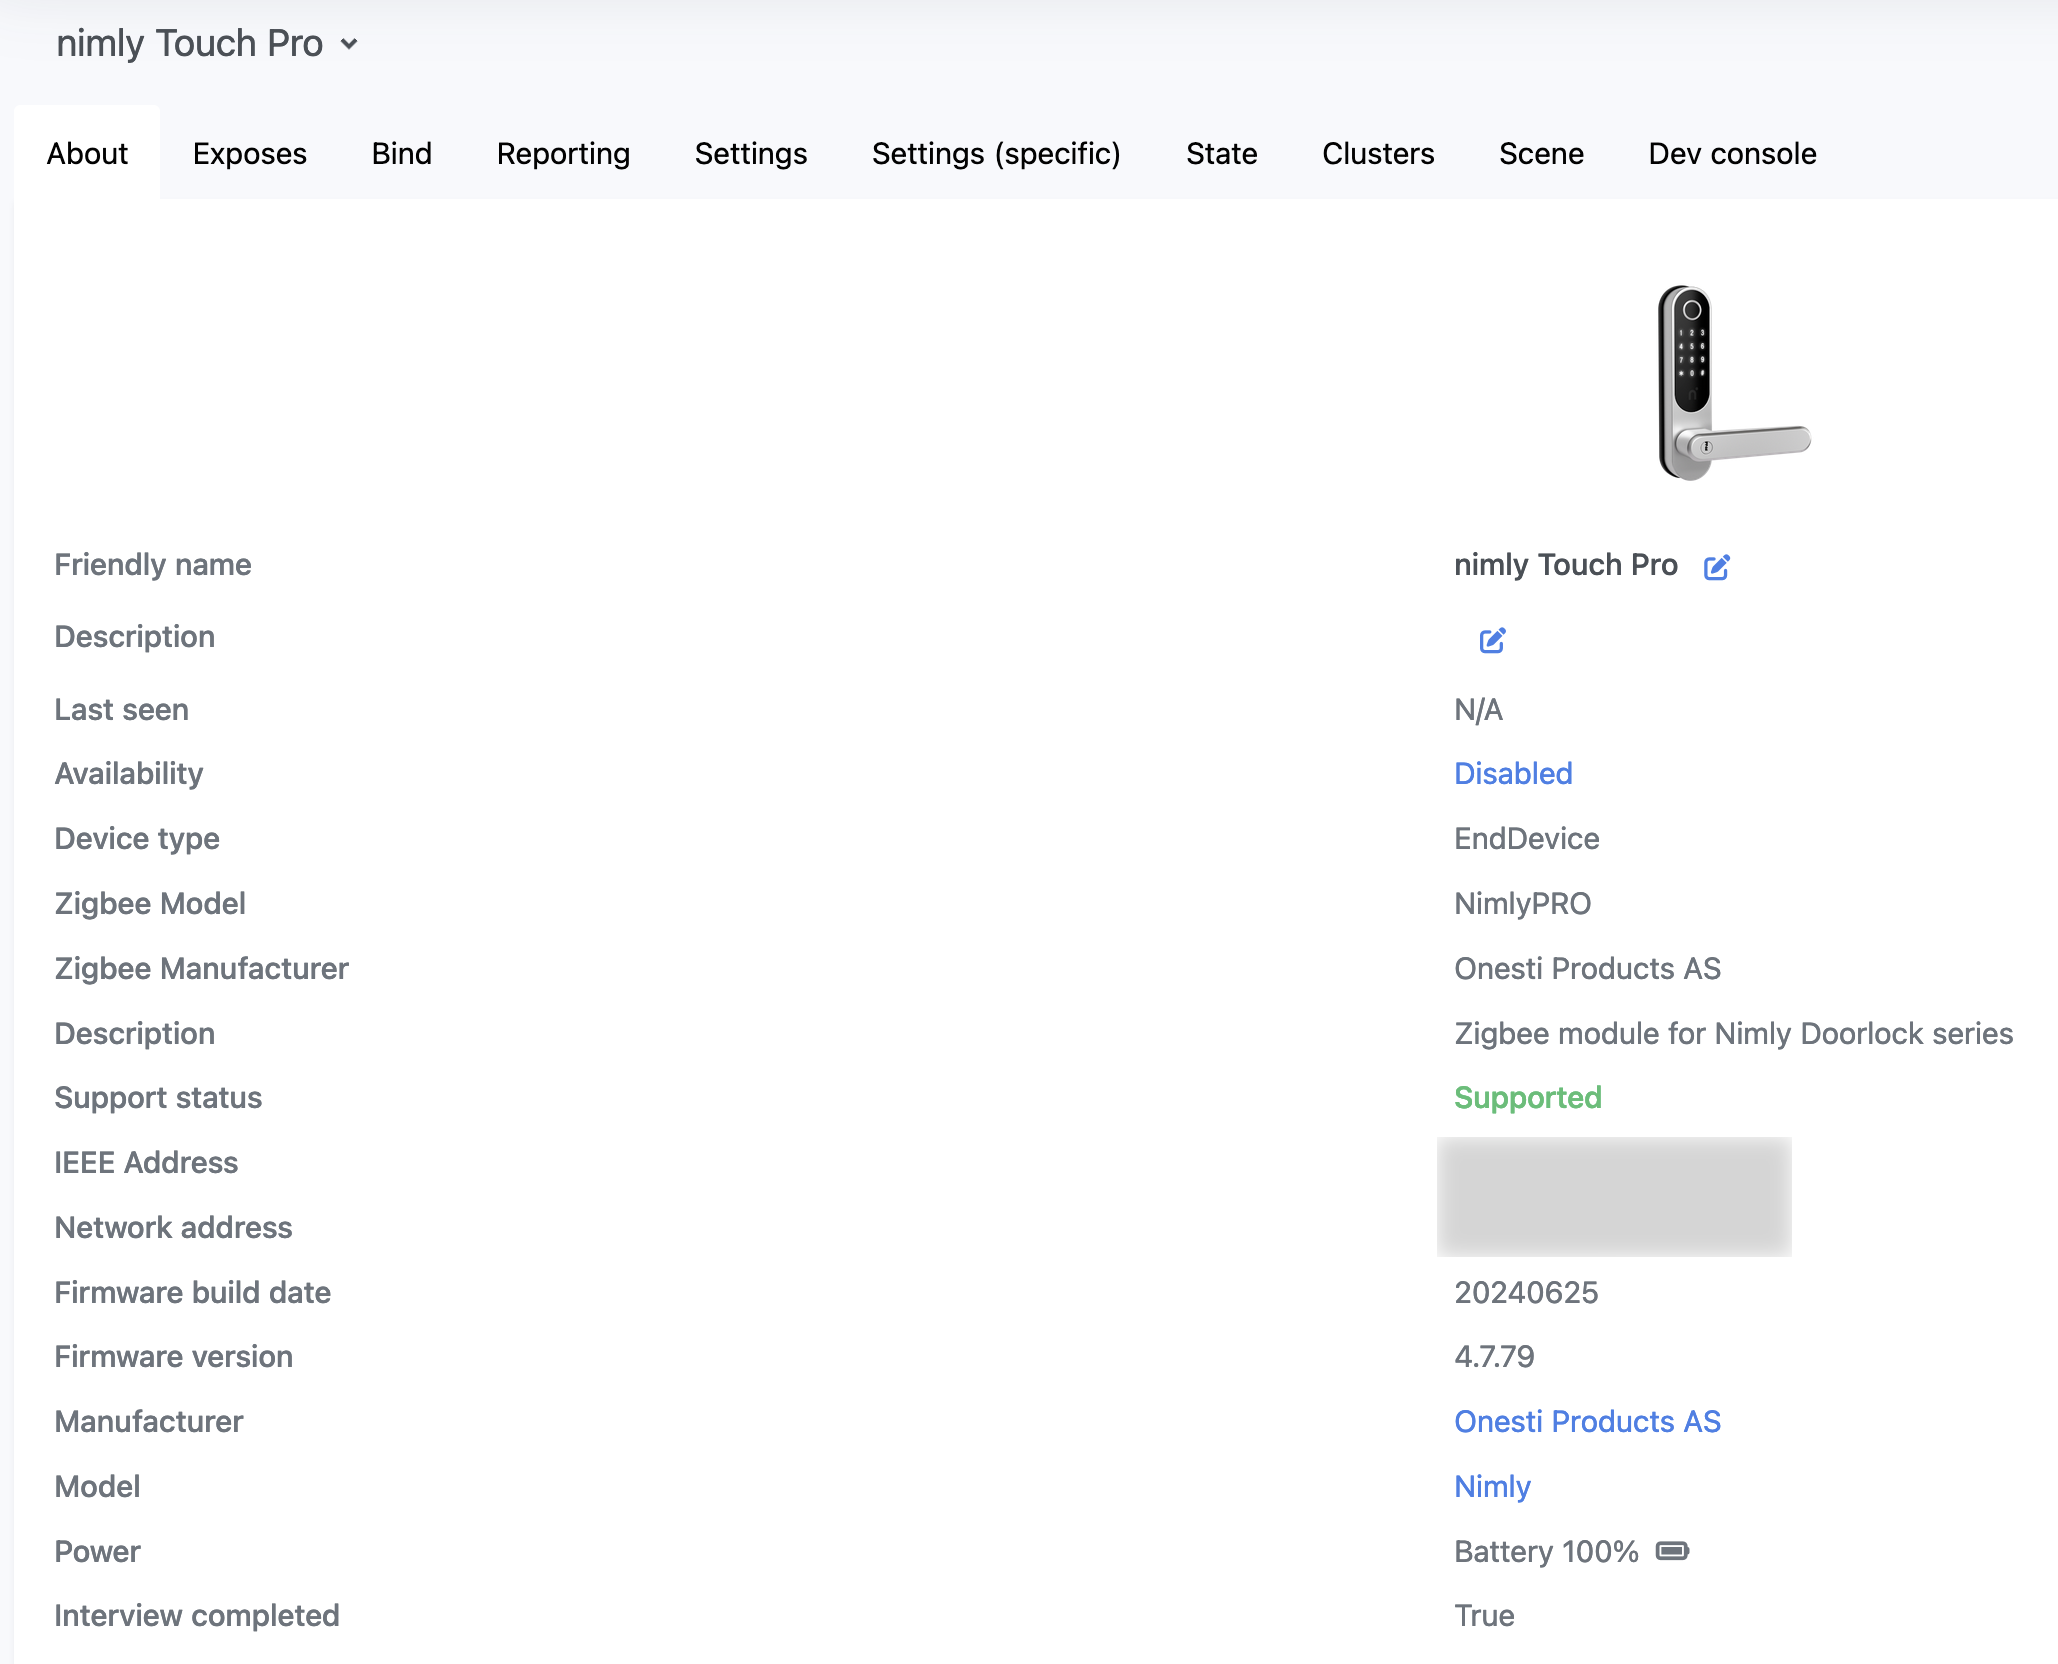Click the Interview completed label

pos(196,1615)
